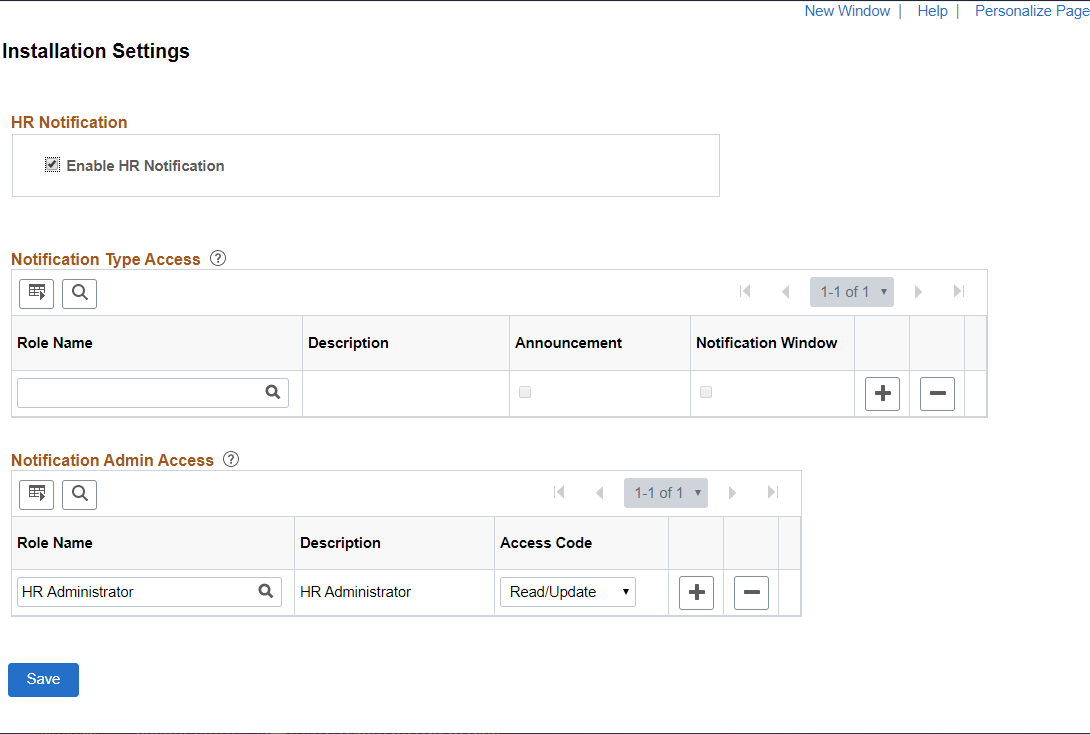Toggle Announcement checkbox in Type Access row
Viewport: 1090px width, 734px height.
pos(525,392)
